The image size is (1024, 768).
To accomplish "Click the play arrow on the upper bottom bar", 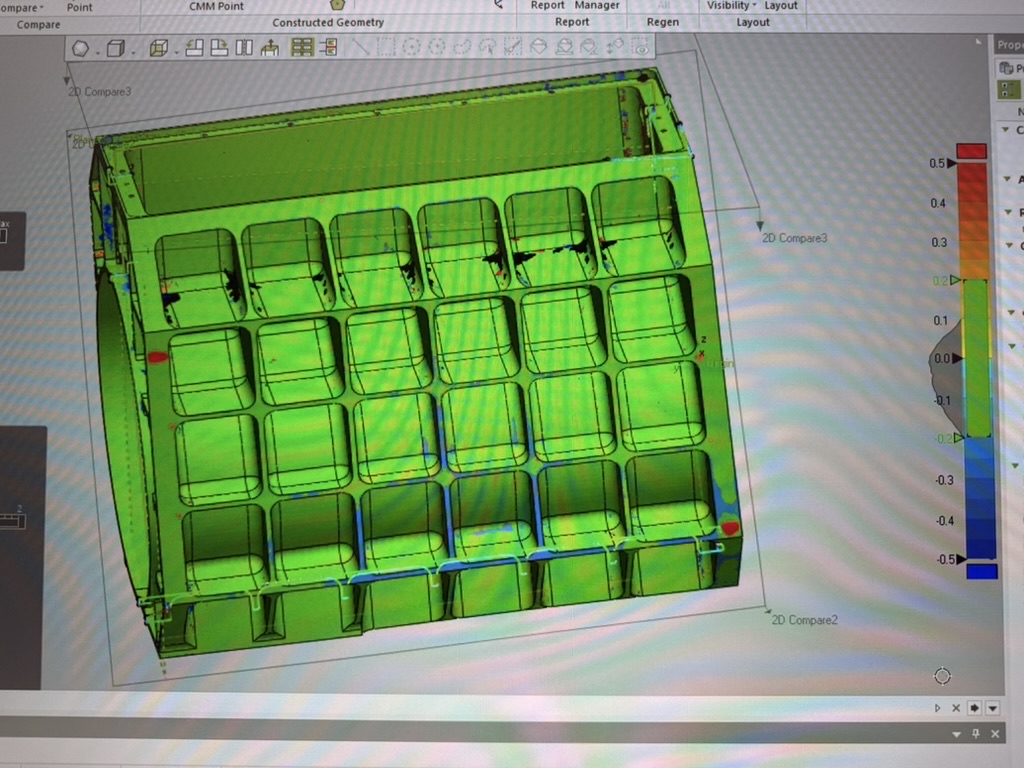I will (937, 708).
